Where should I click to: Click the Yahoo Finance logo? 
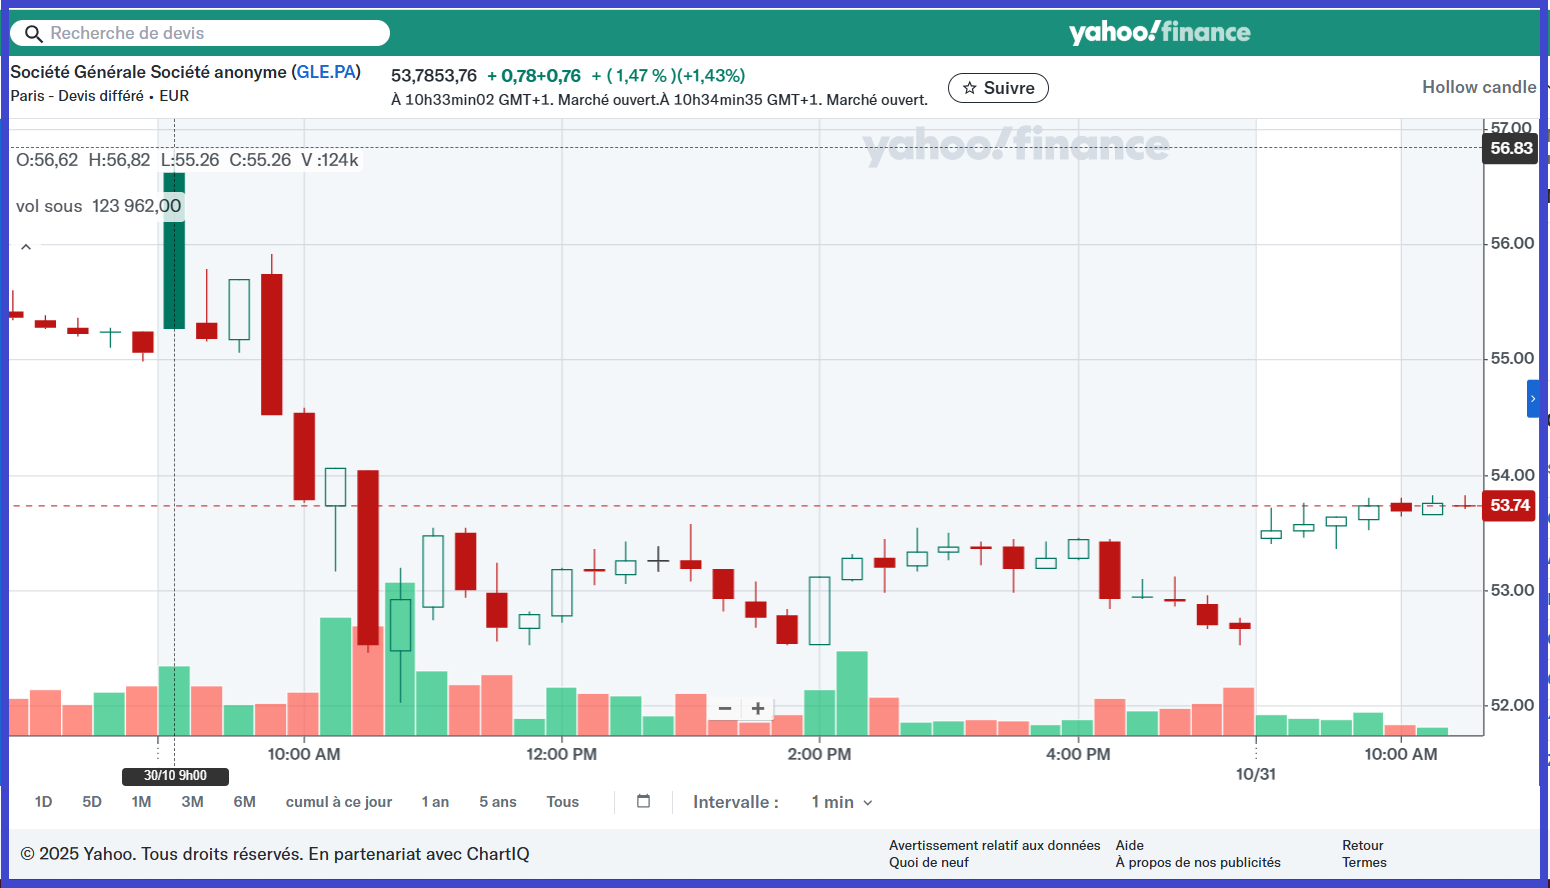(1159, 32)
